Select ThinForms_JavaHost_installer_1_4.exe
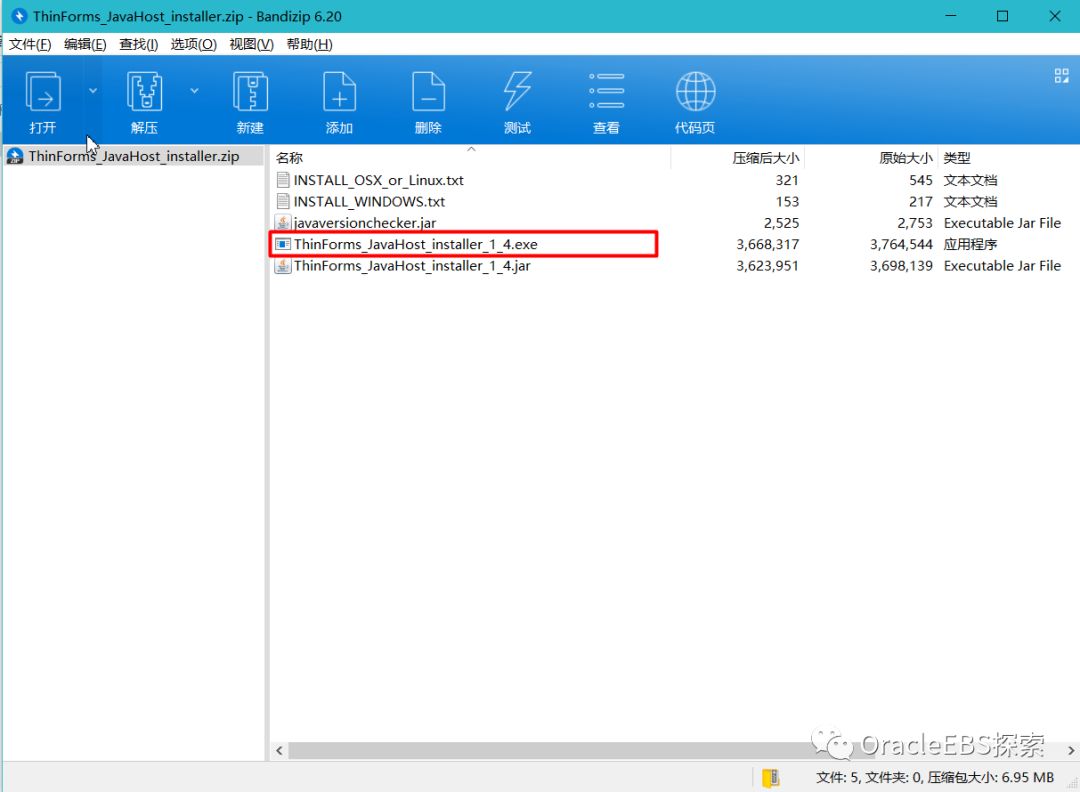 coord(415,244)
